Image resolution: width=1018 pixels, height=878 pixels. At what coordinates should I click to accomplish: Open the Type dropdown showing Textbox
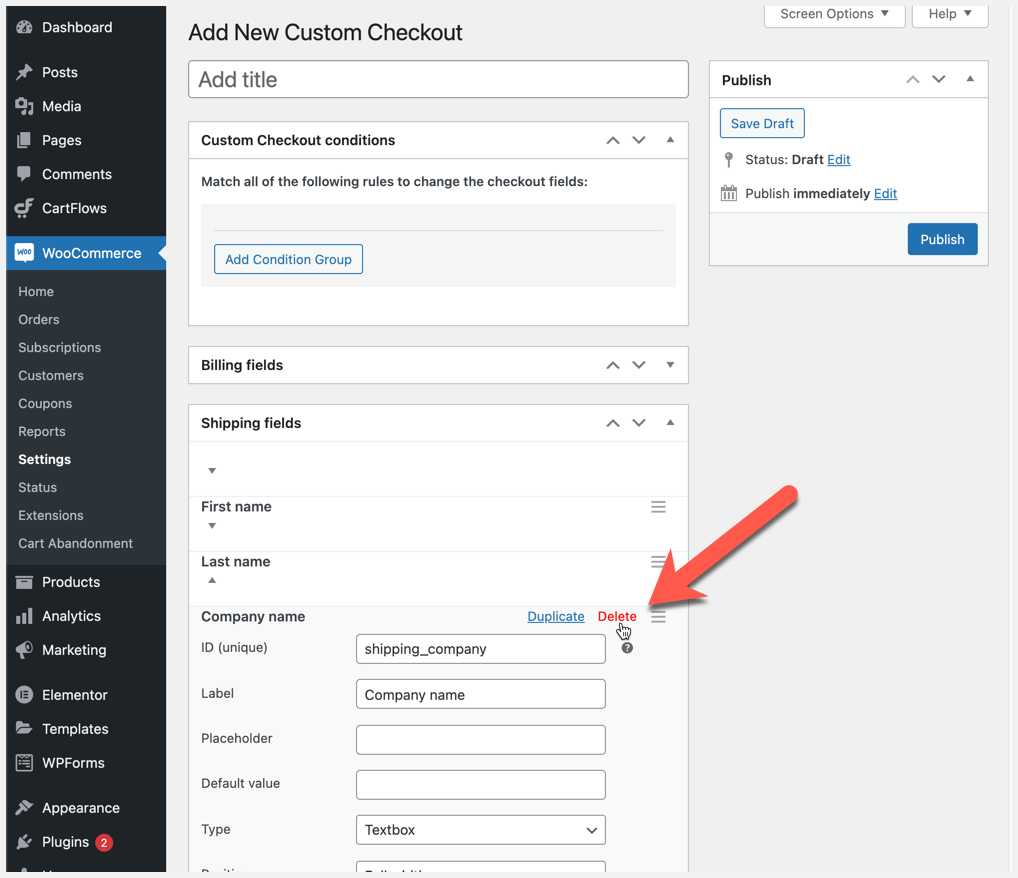480,830
